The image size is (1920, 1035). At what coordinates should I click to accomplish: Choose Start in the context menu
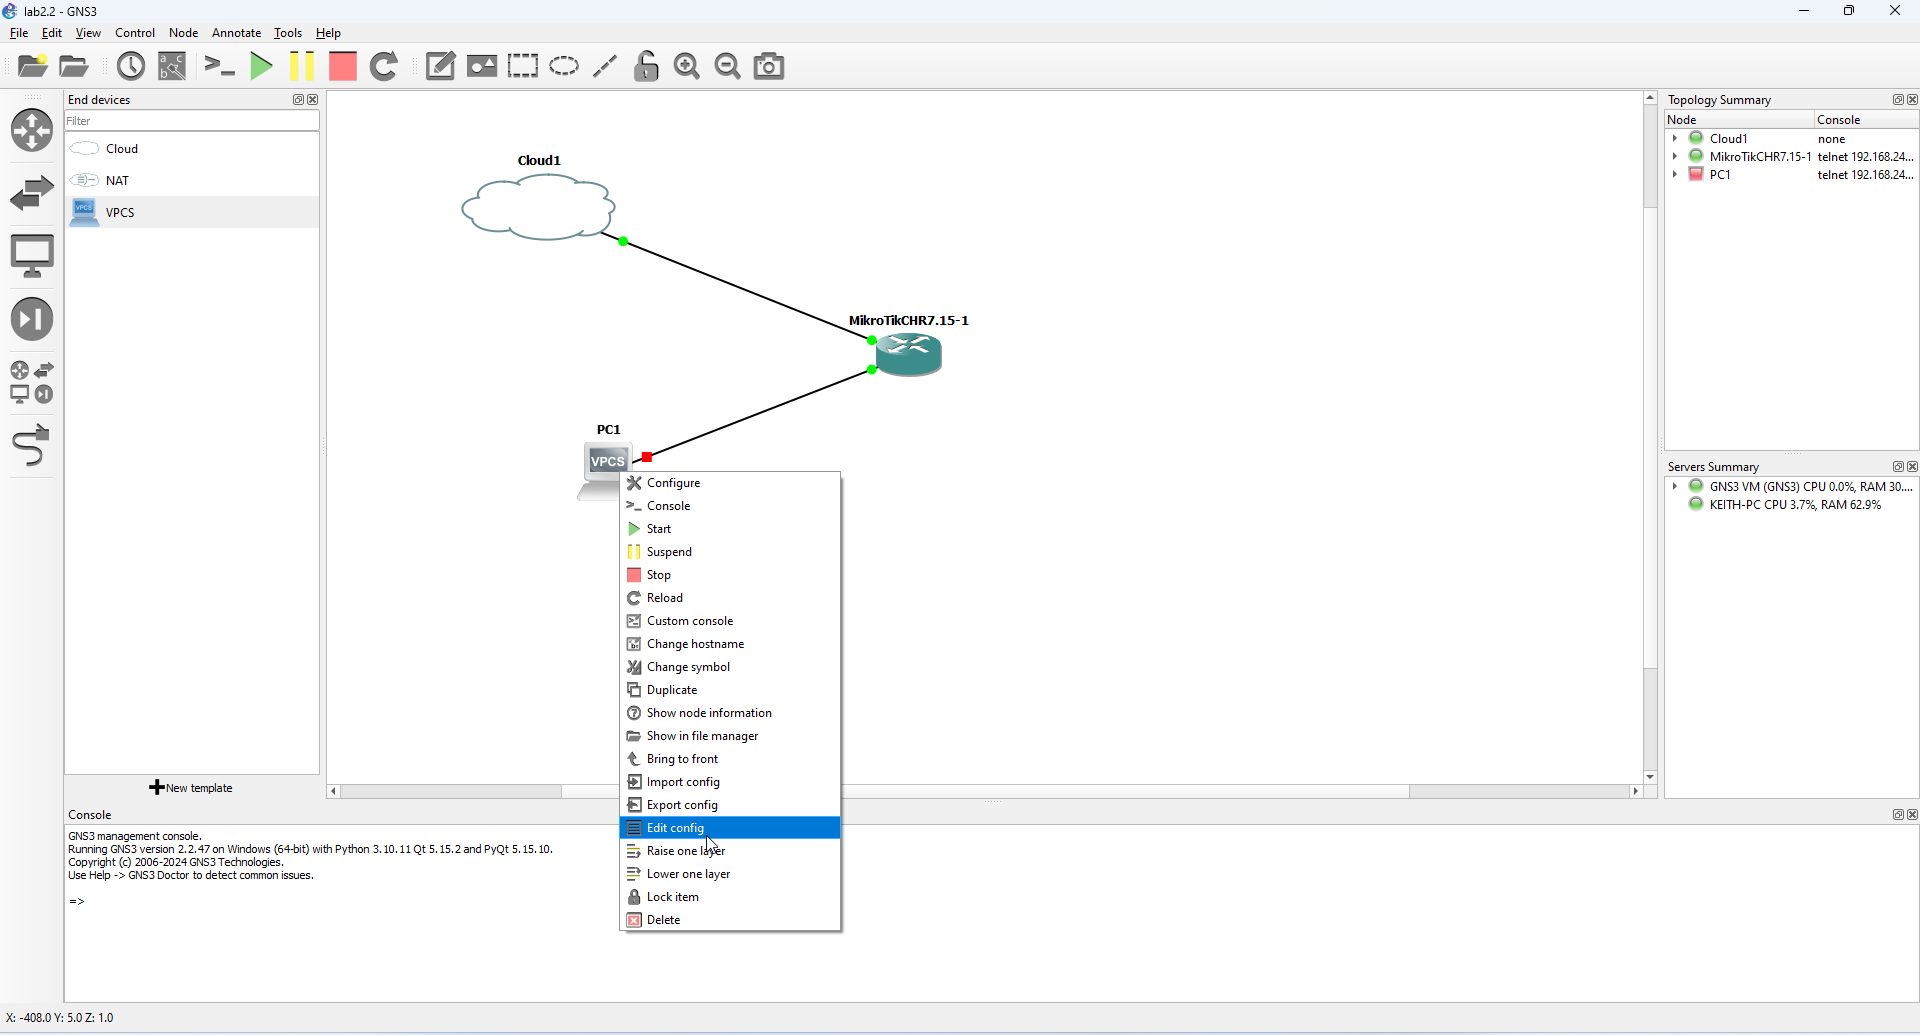point(730,529)
